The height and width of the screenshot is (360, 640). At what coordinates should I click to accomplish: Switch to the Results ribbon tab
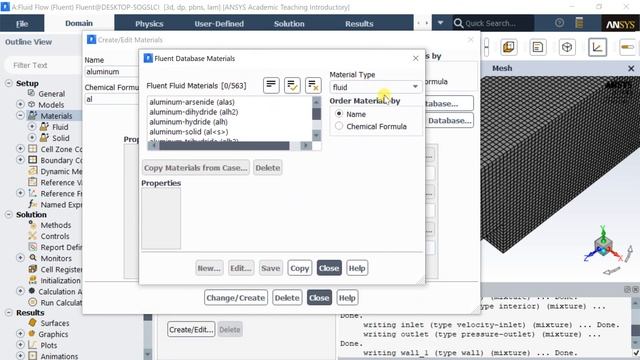point(359,24)
